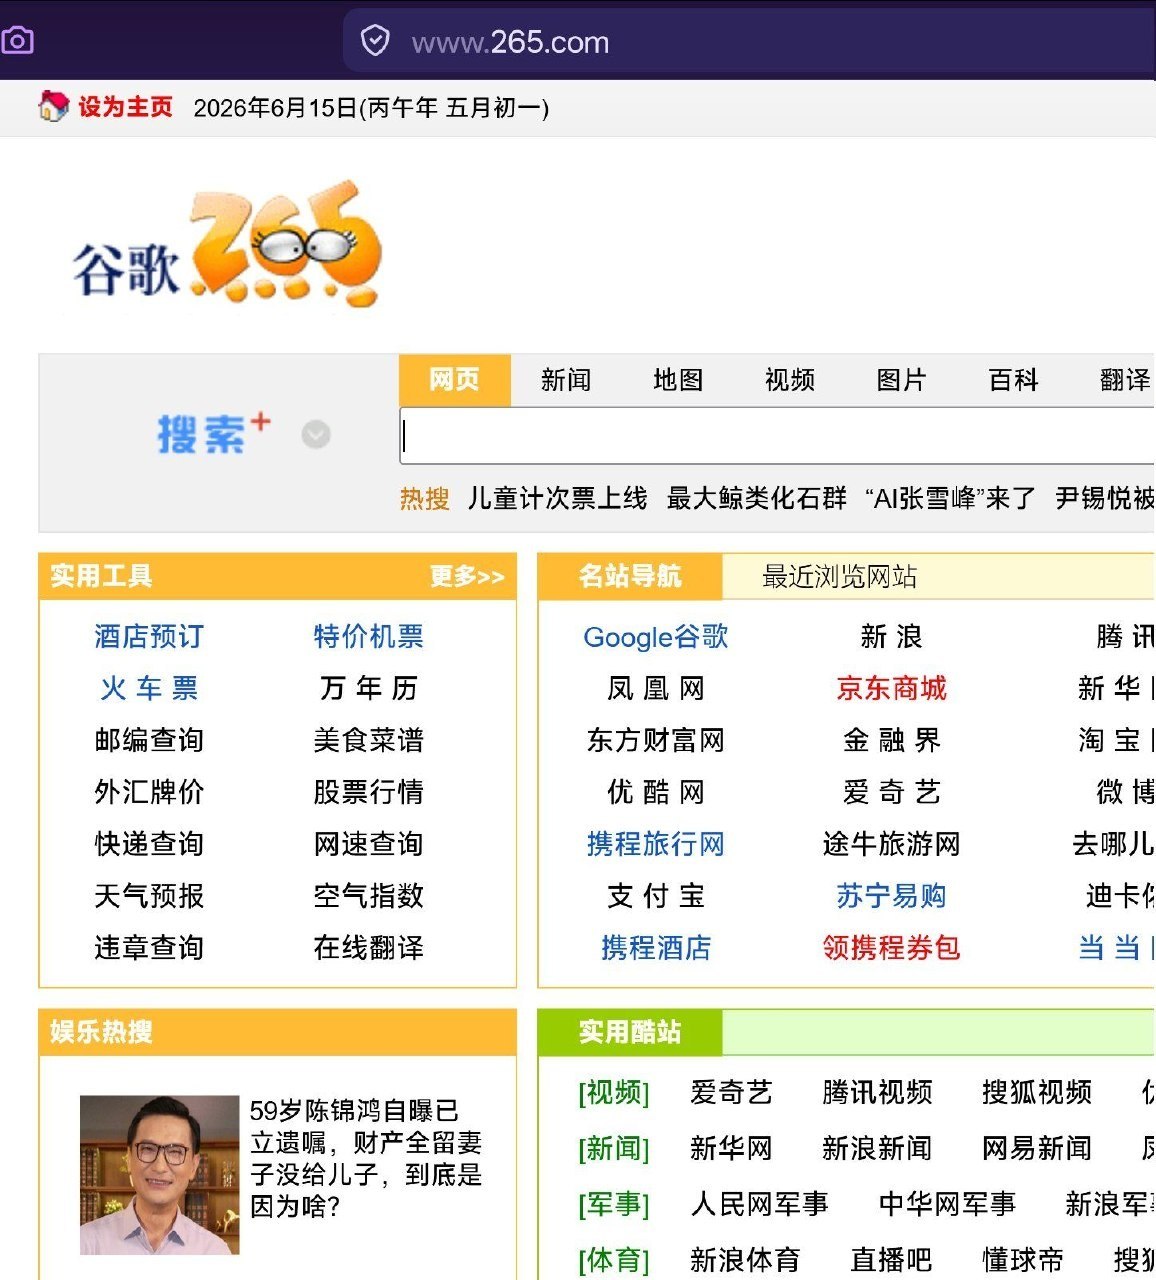Select the 图片 search tab

(x=902, y=380)
